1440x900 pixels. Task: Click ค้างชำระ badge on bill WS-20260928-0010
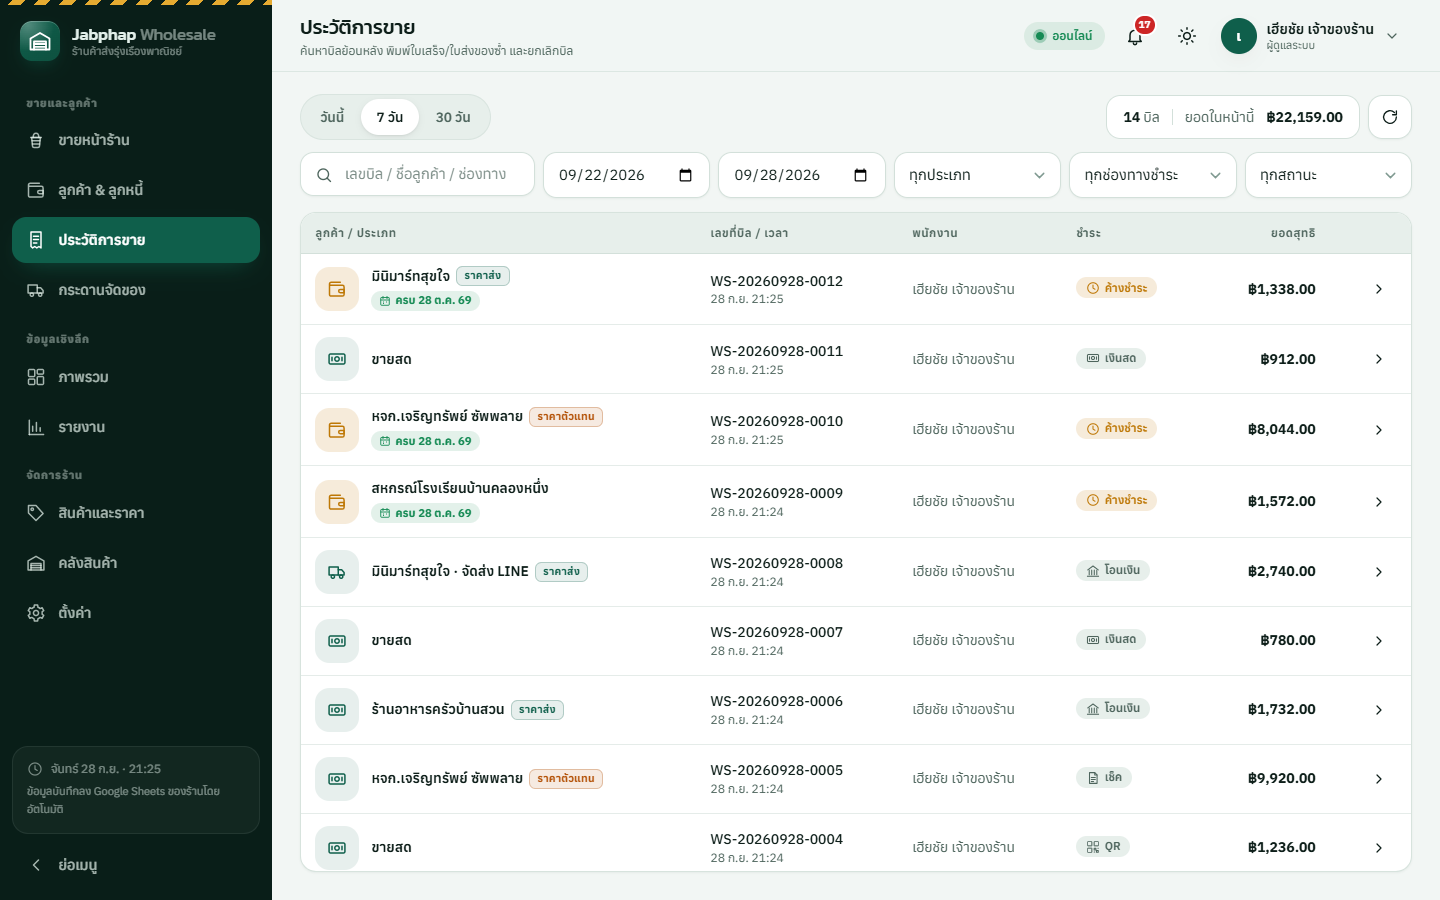click(1116, 429)
